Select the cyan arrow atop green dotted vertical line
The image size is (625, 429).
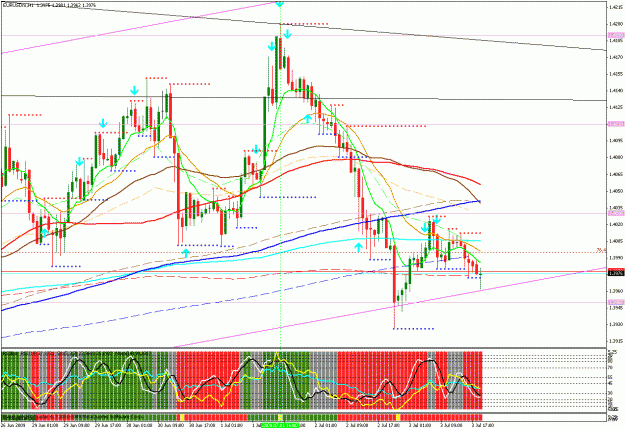tap(280, 4)
